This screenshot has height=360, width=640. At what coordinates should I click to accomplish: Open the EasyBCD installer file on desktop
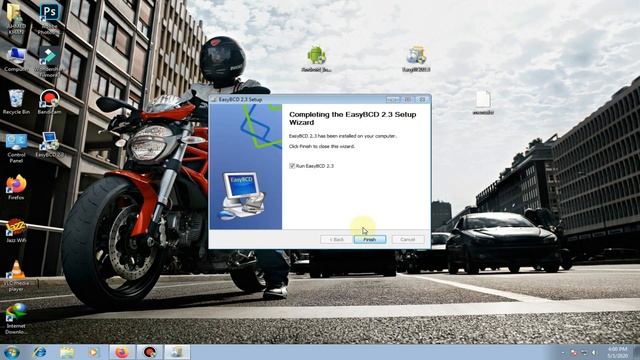(416, 60)
